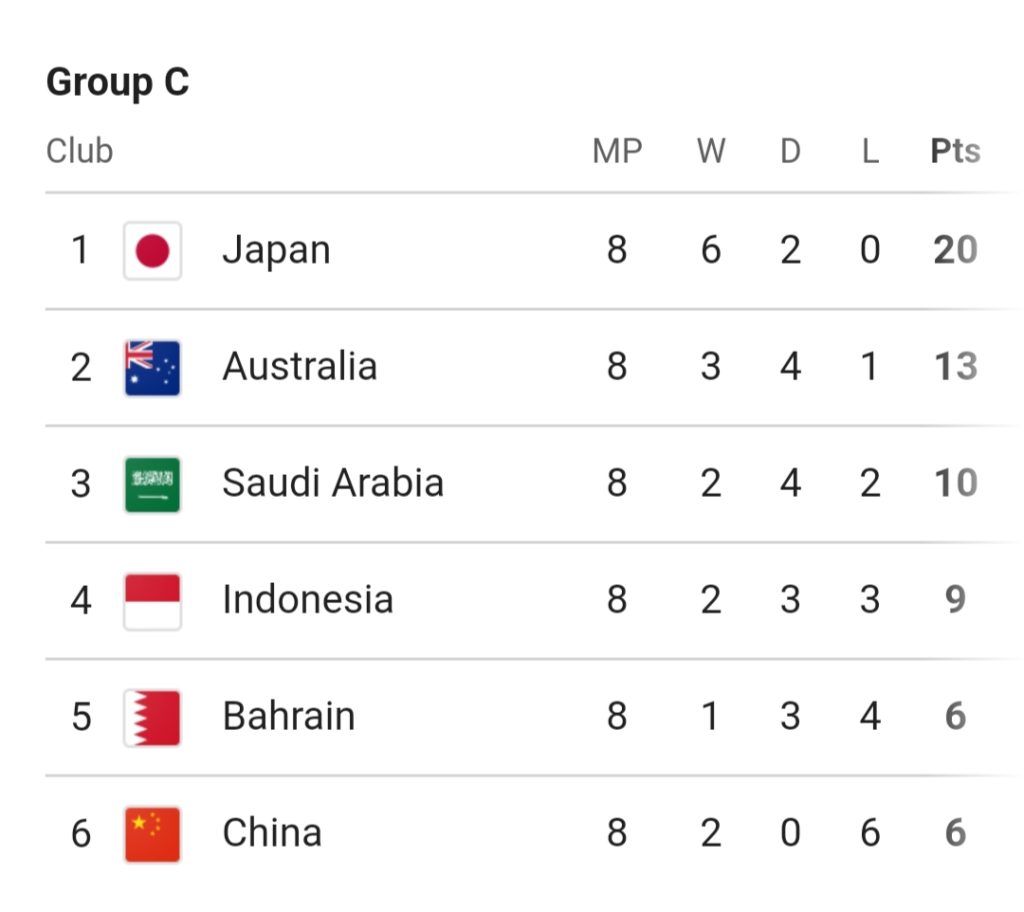Click the Pts column header

click(955, 152)
